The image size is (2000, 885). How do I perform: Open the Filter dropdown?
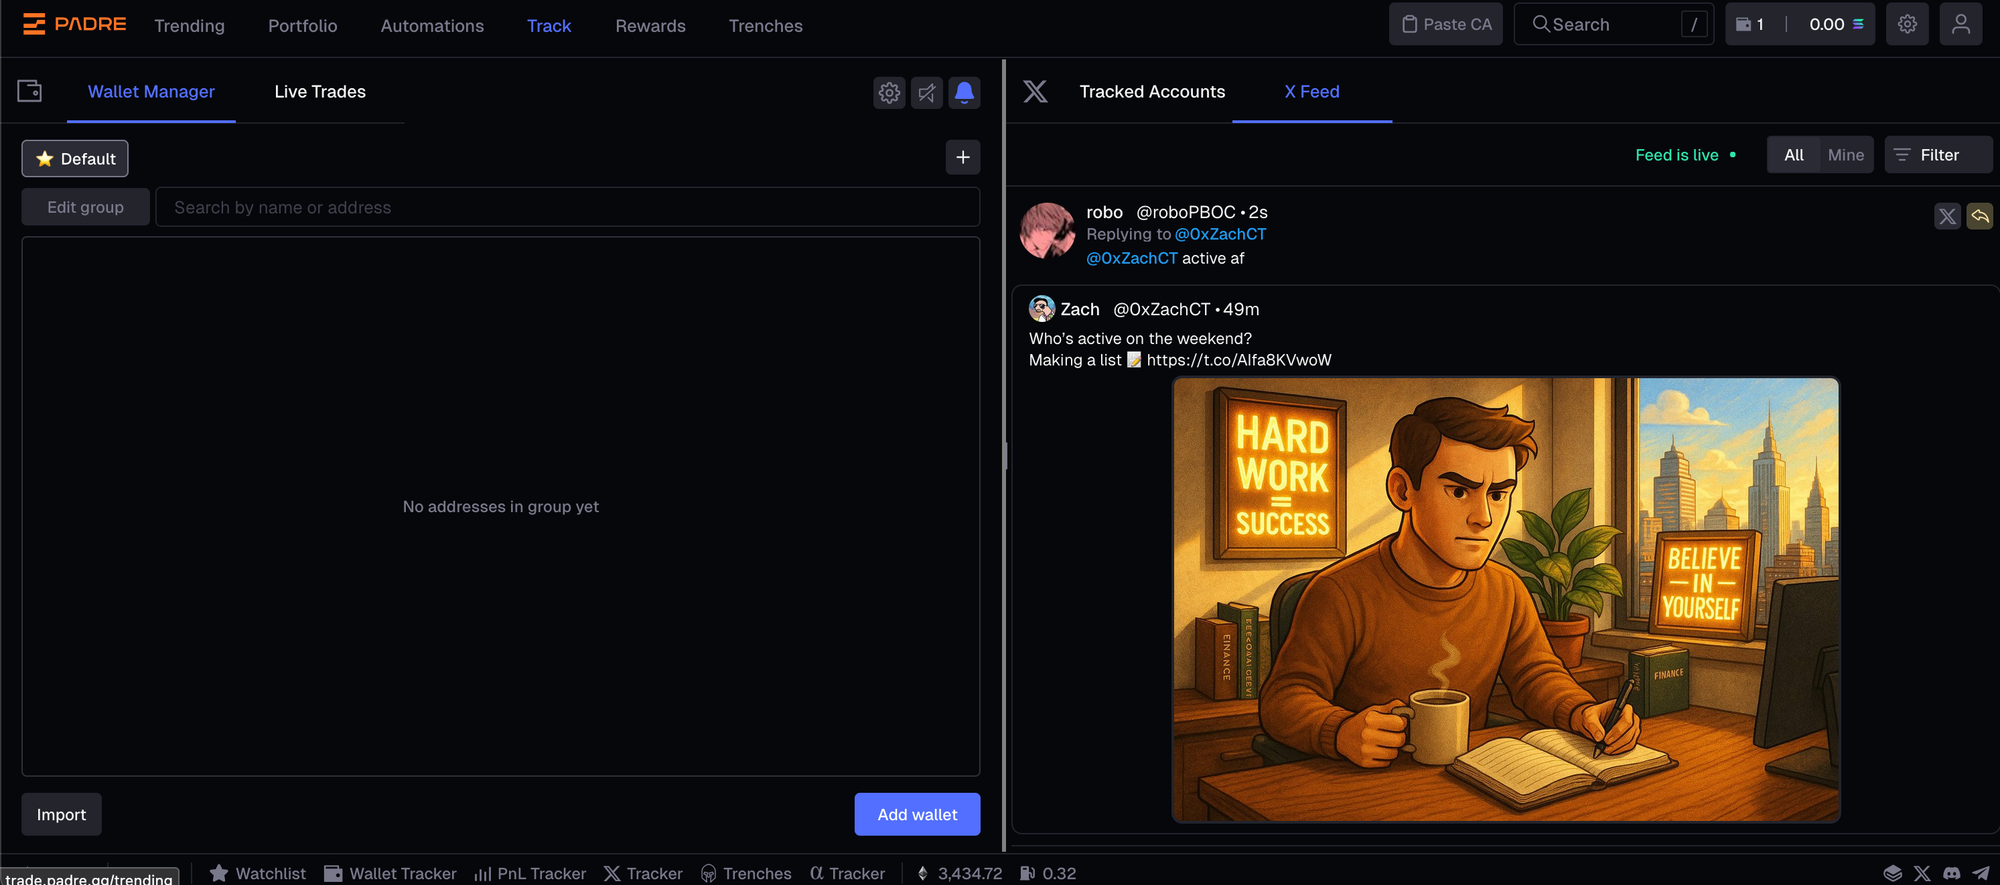click(1938, 155)
